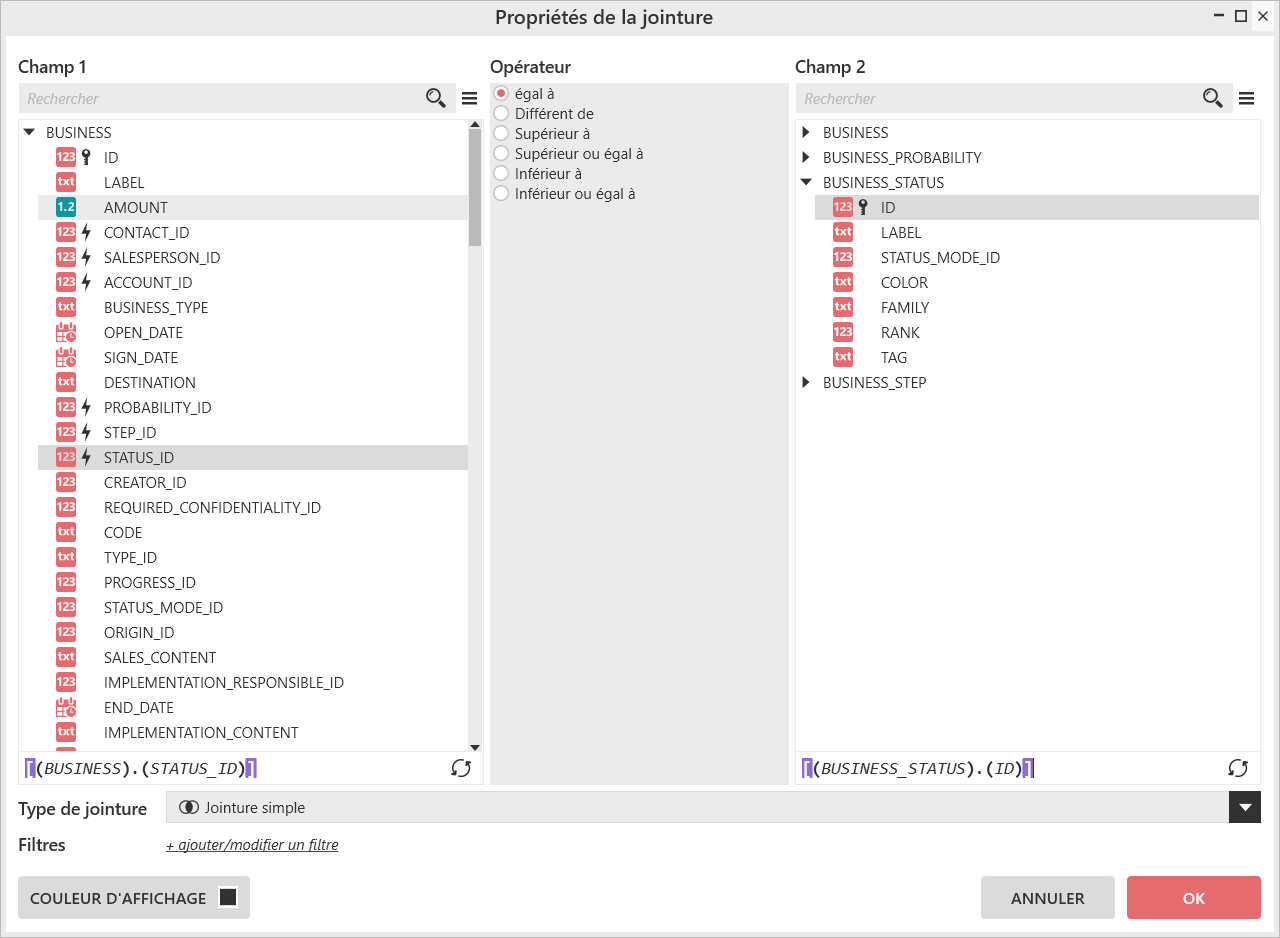Open the Champ 1 hamburger menu
This screenshot has height=938, width=1280.
point(469,98)
